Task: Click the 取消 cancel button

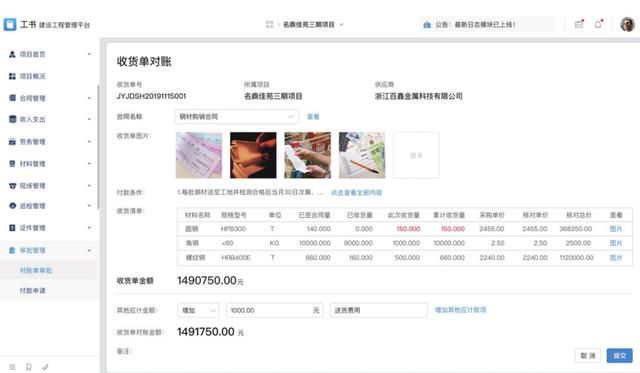Action: pyautogui.click(x=588, y=356)
